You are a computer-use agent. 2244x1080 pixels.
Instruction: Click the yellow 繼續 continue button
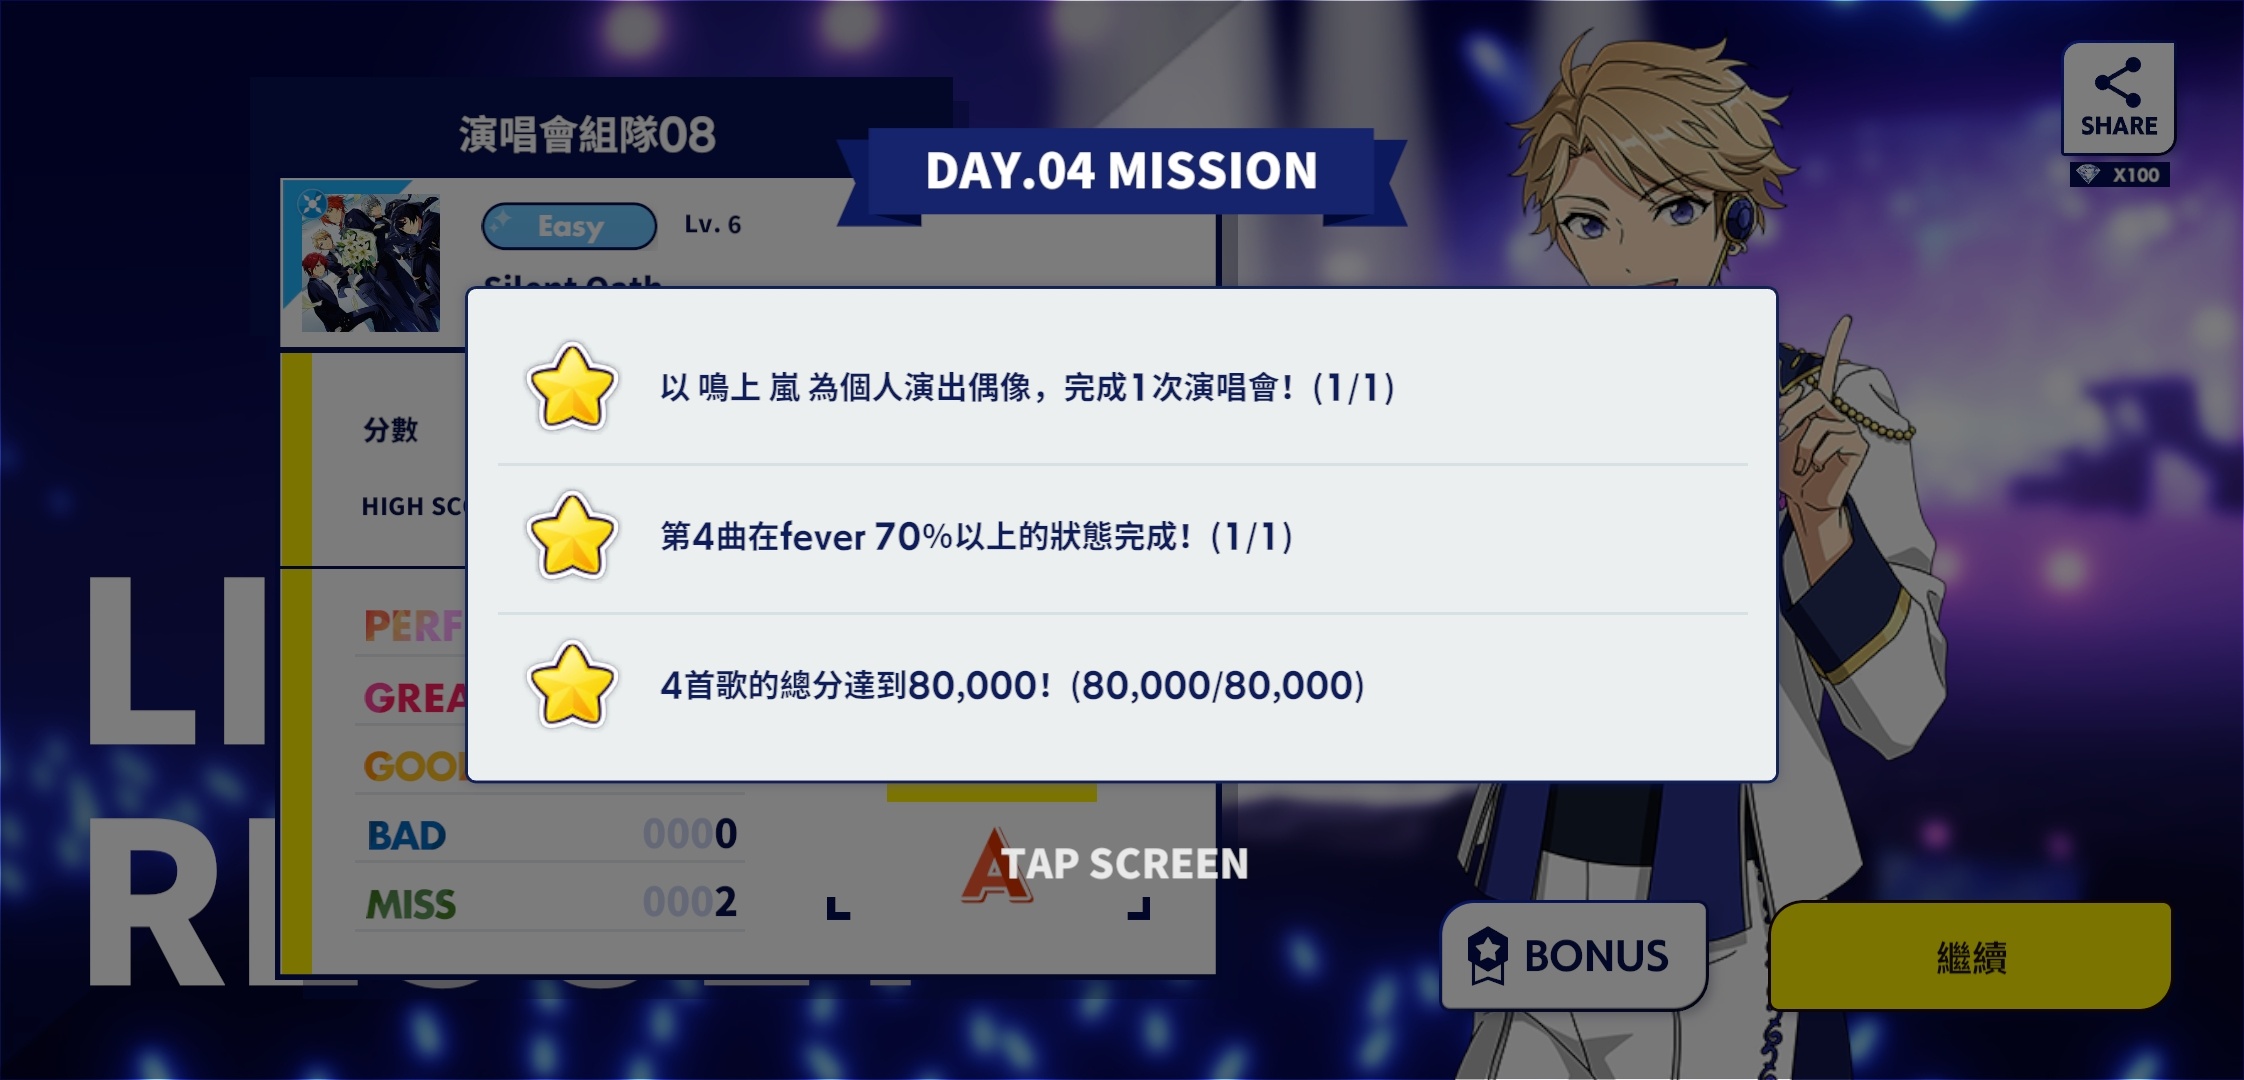[x=1970, y=957]
